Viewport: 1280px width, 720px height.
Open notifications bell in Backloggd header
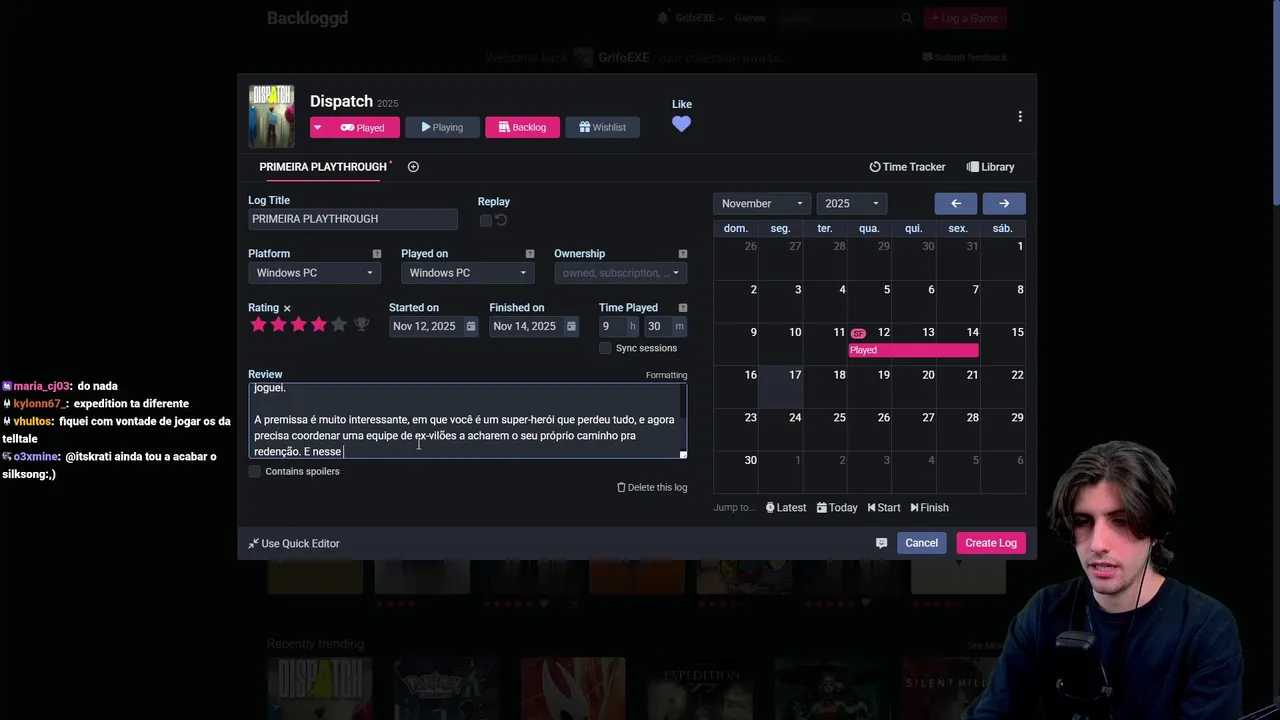[x=663, y=18]
